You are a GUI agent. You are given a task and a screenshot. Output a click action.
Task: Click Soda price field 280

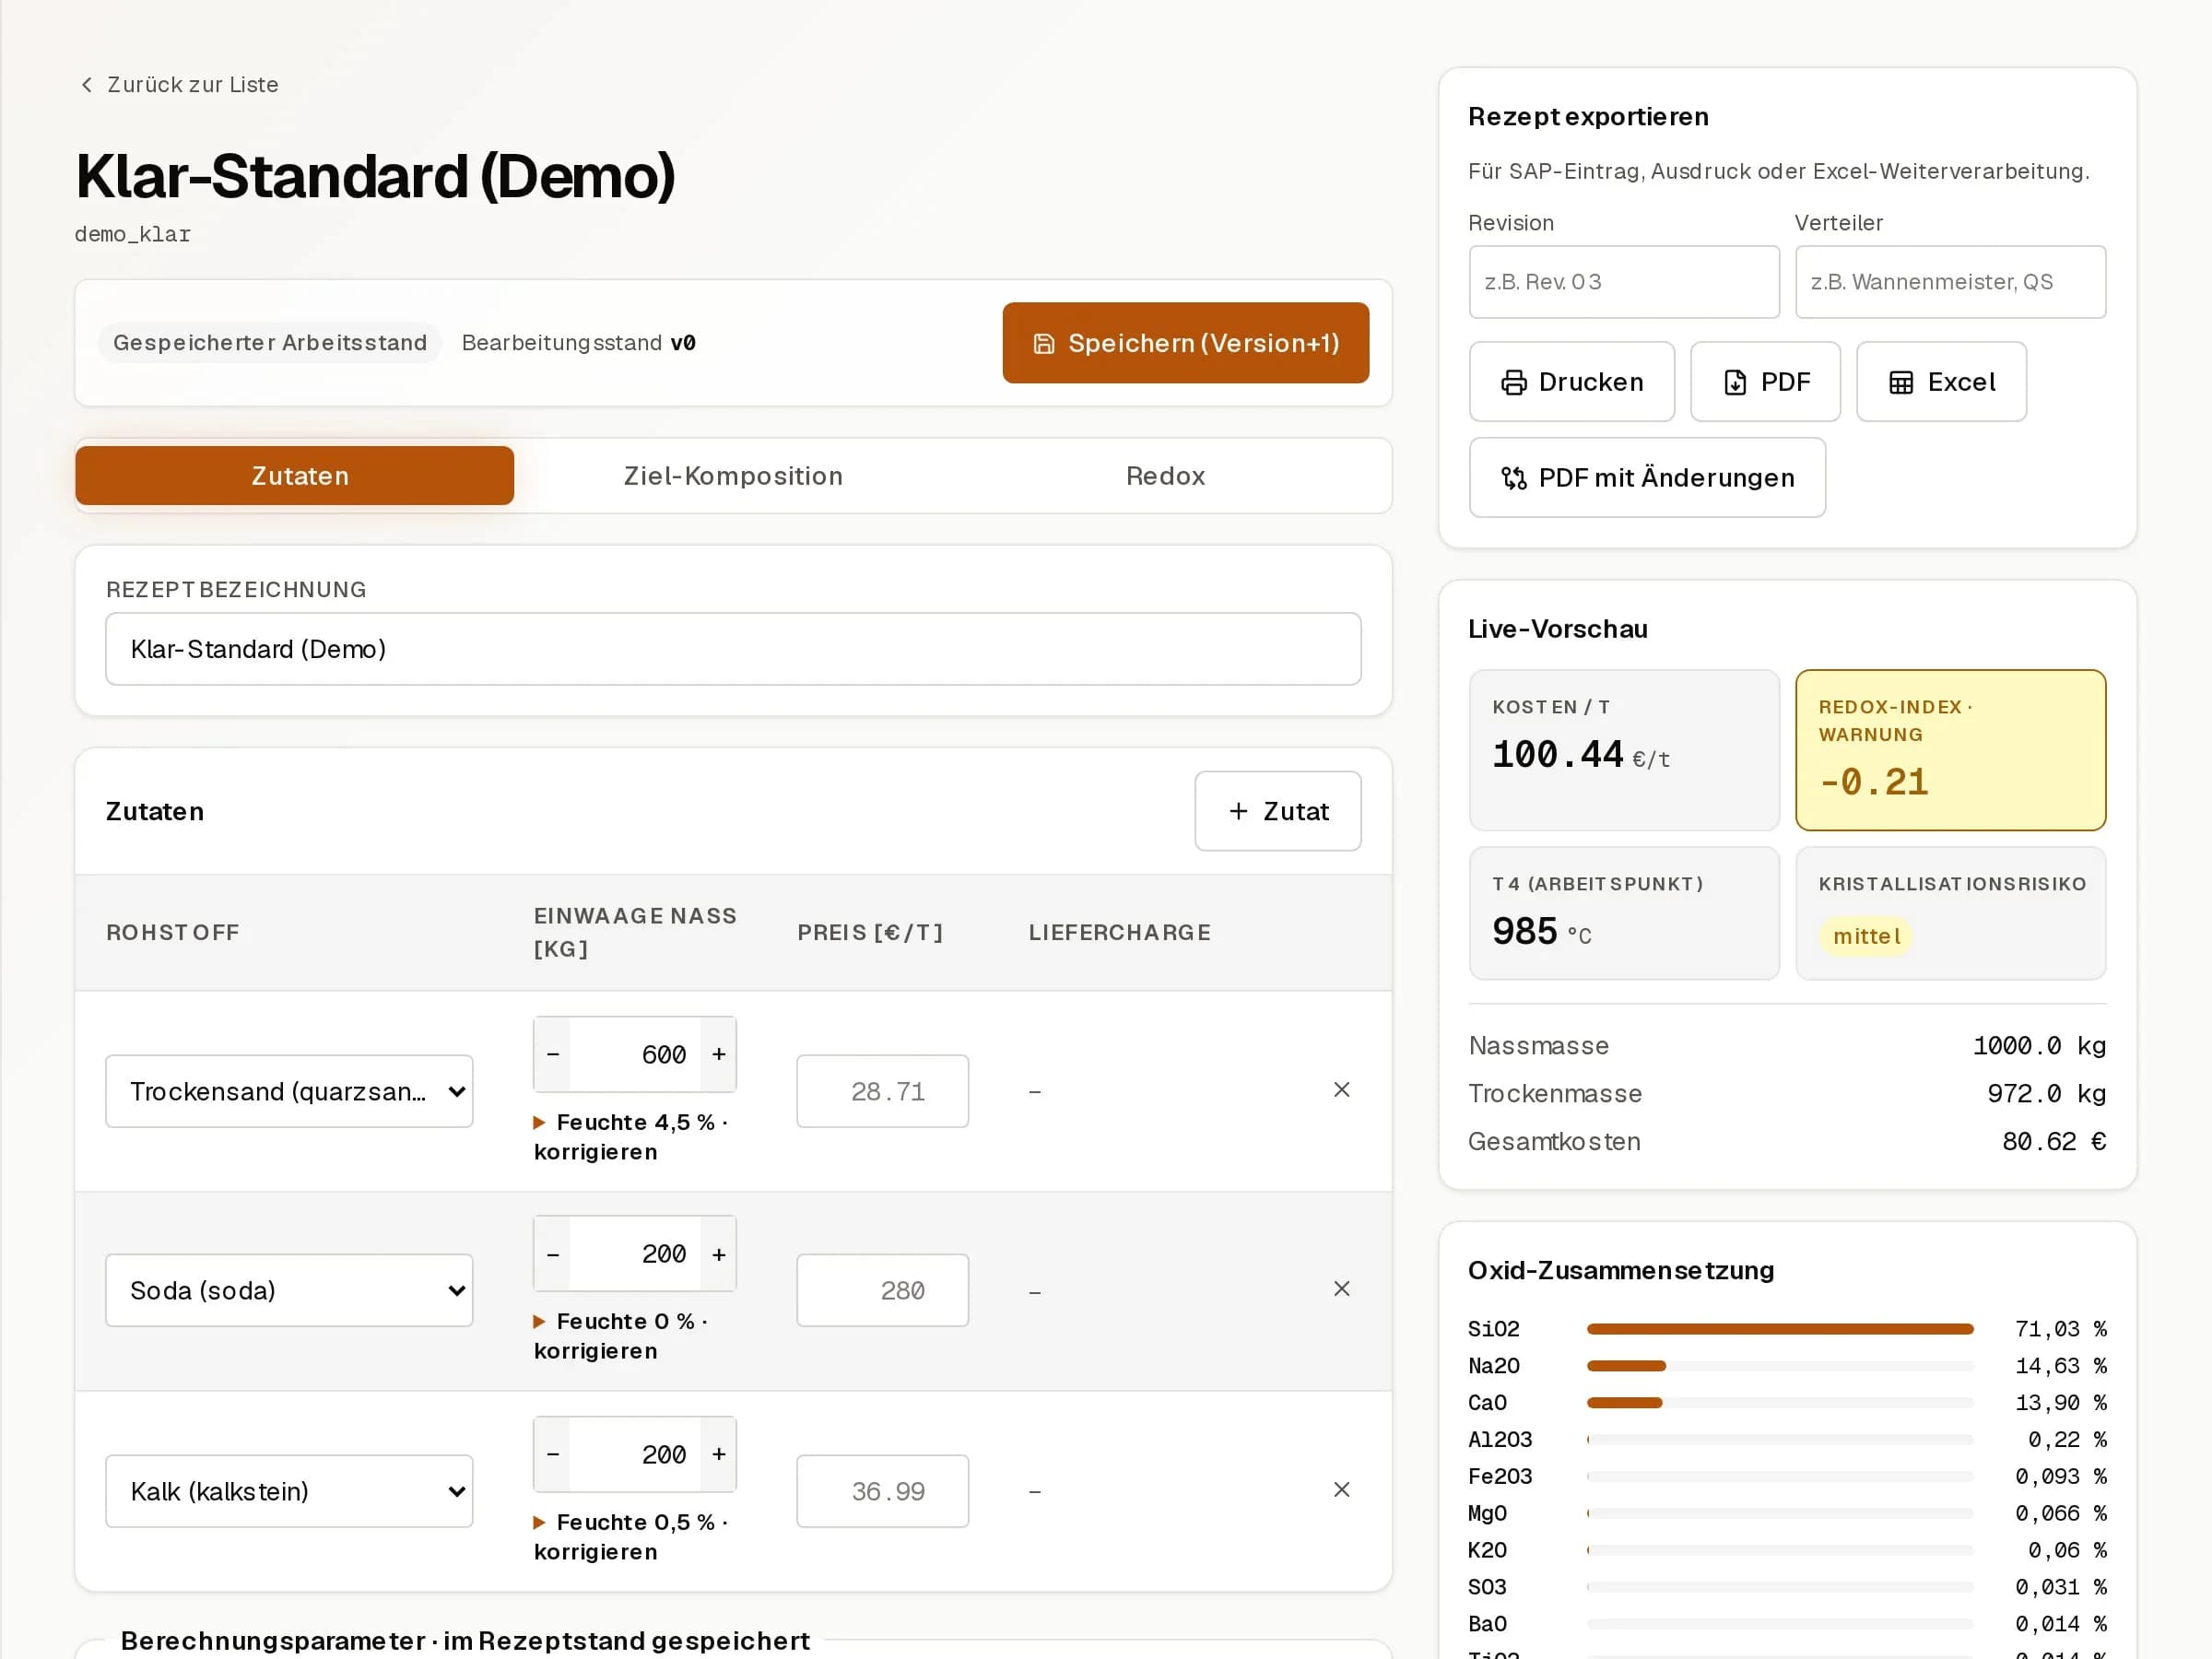882,1290
